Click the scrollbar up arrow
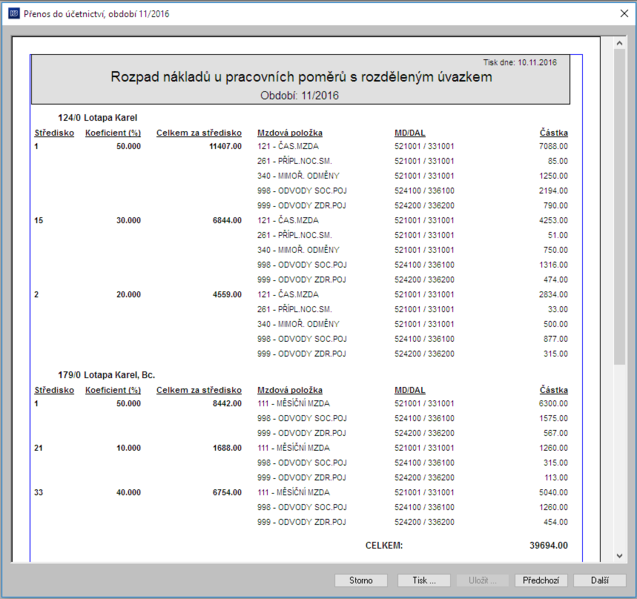This screenshot has width=637, height=599. 619,43
